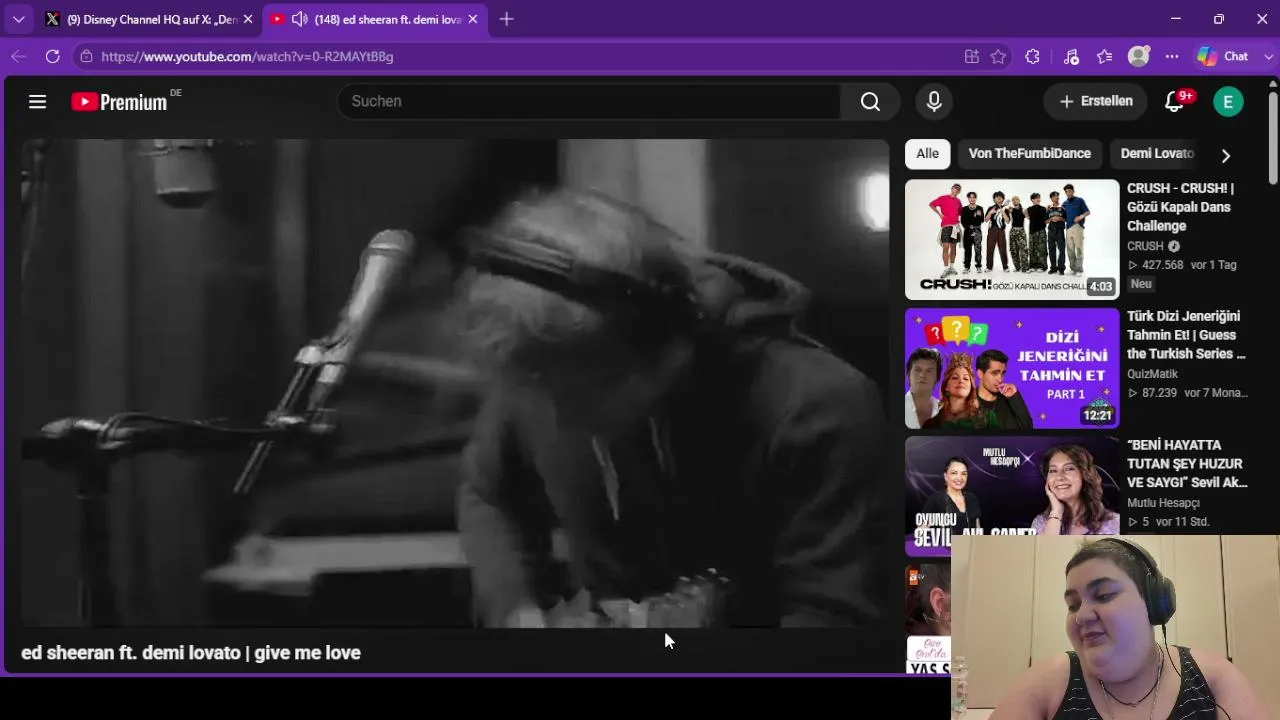This screenshot has height=720, width=1280.
Task: Open the YouTube hamburger guide menu
Action: click(x=37, y=101)
